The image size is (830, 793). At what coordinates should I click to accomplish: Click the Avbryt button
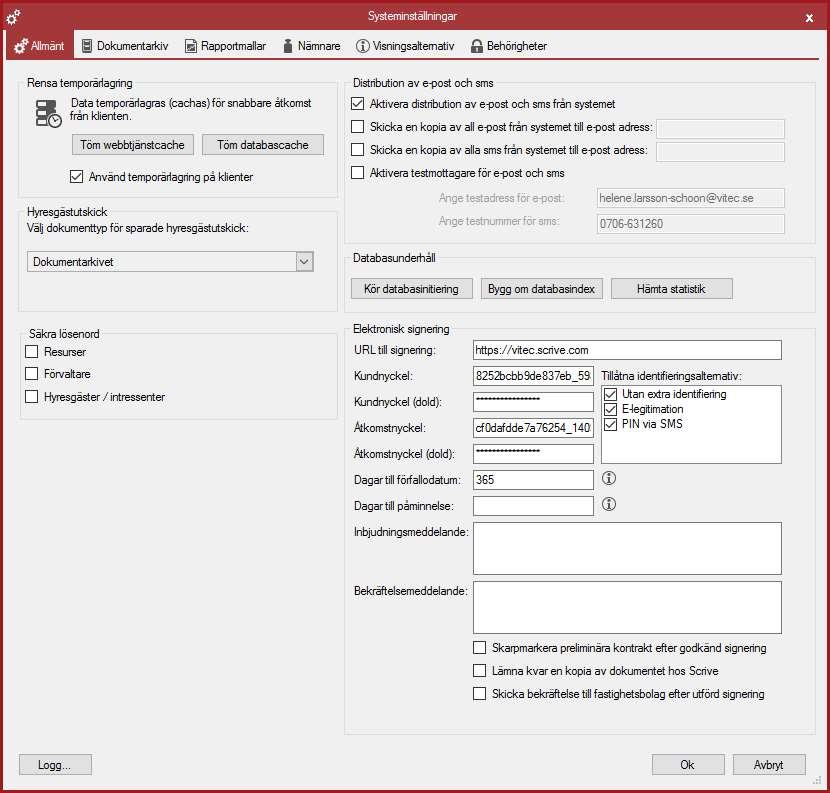coord(769,765)
